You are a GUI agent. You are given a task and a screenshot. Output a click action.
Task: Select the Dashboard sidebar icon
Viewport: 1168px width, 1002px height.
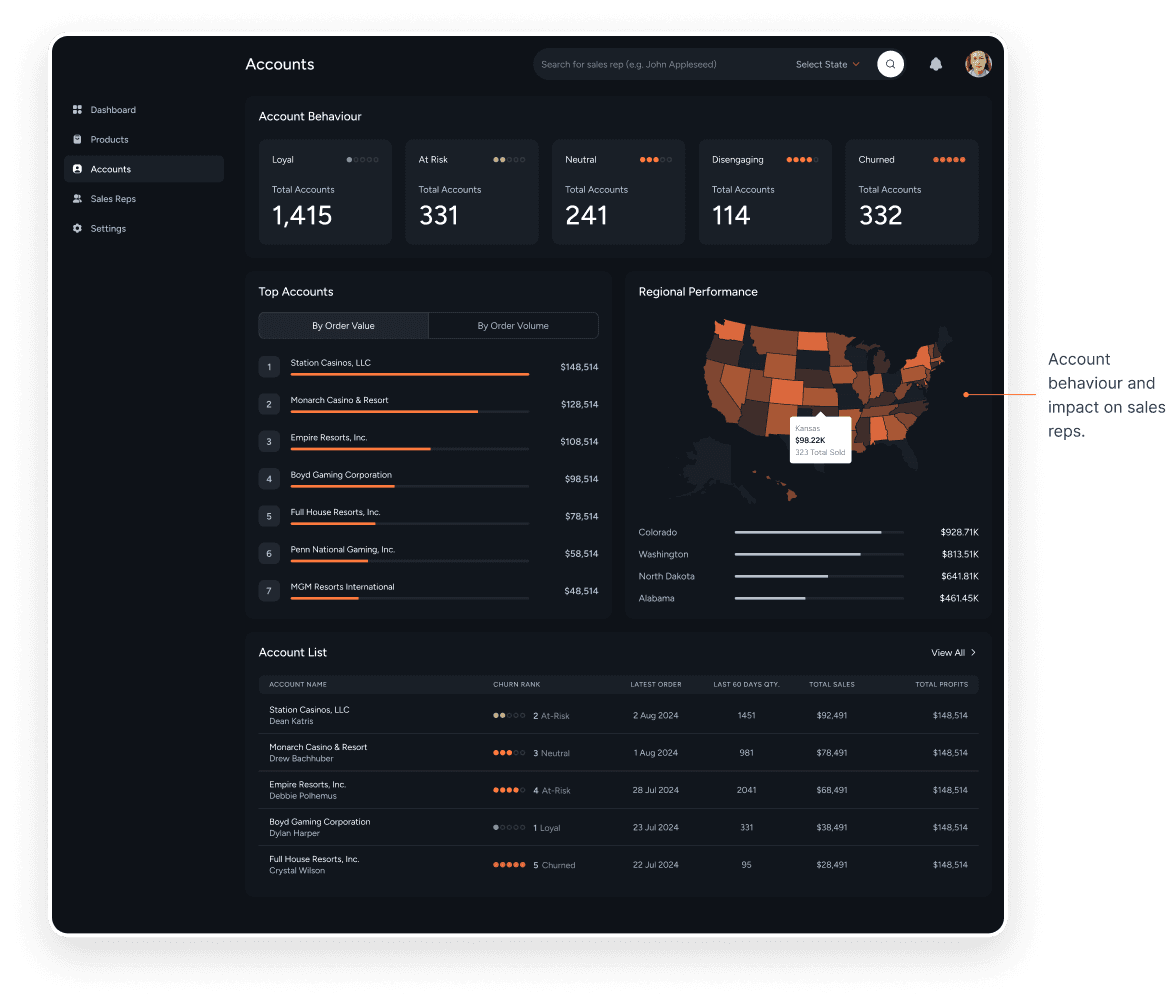pos(78,109)
